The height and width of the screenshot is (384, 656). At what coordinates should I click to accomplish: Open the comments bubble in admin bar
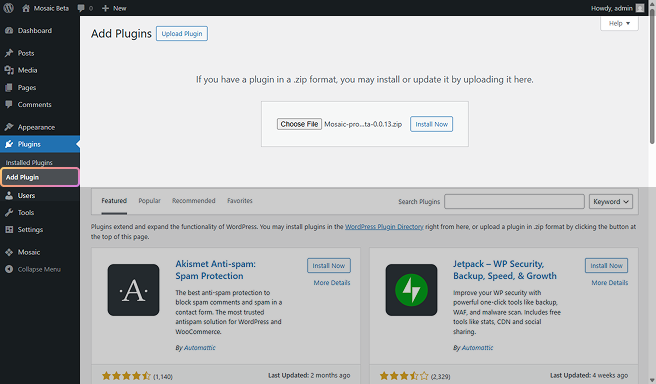tap(81, 8)
